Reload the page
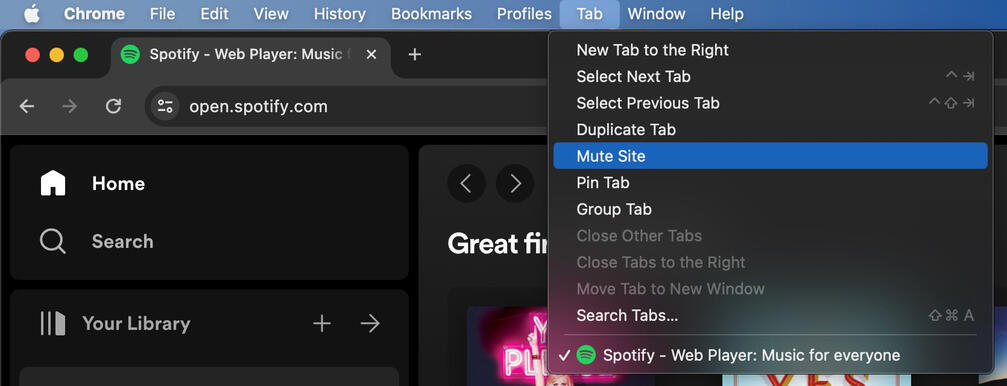 [x=114, y=106]
